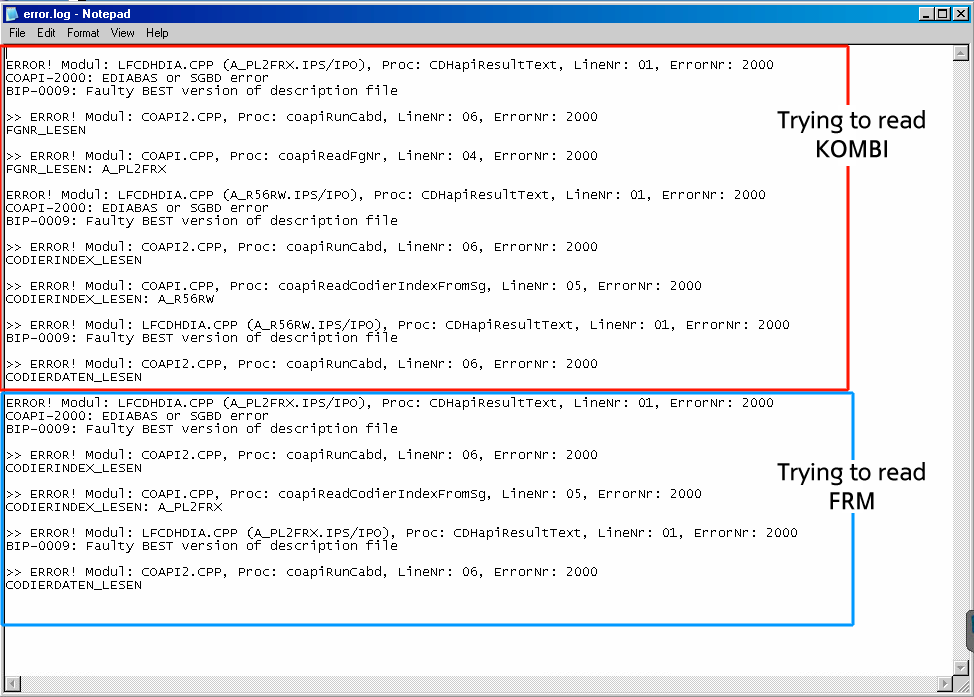Minimize the error.log Notepad window

926,14
